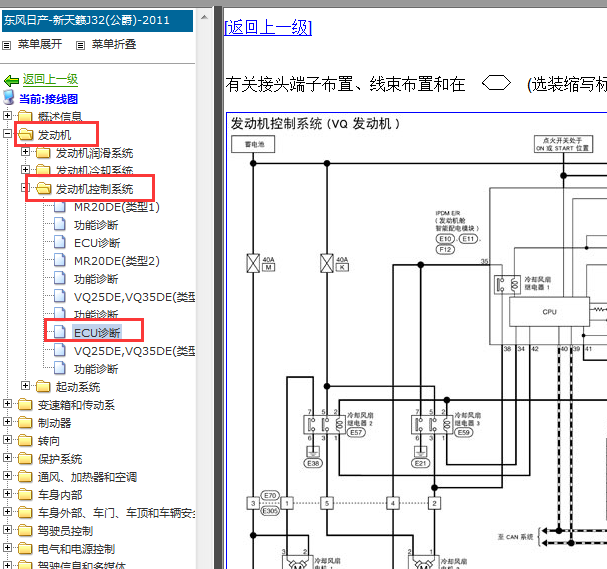The width and height of the screenshot is (607, 569).
Task: Expand the 车身内部 node
Action: (7, 493)
